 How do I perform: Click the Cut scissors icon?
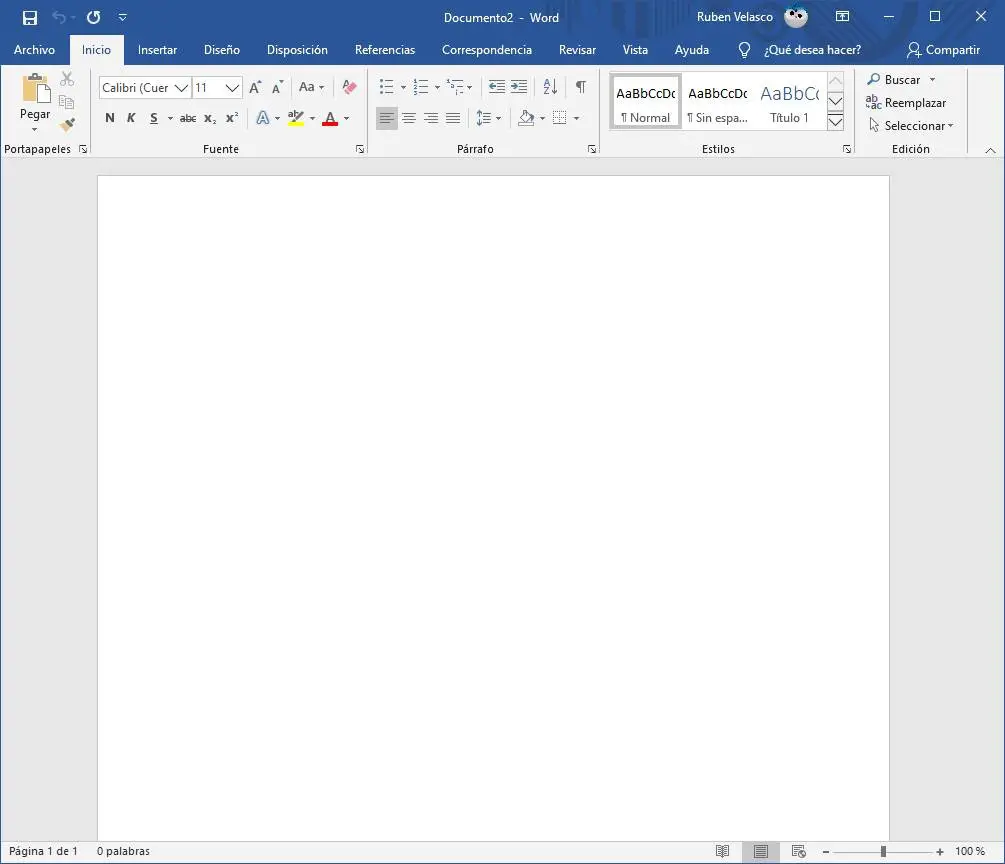coord(67,79)
